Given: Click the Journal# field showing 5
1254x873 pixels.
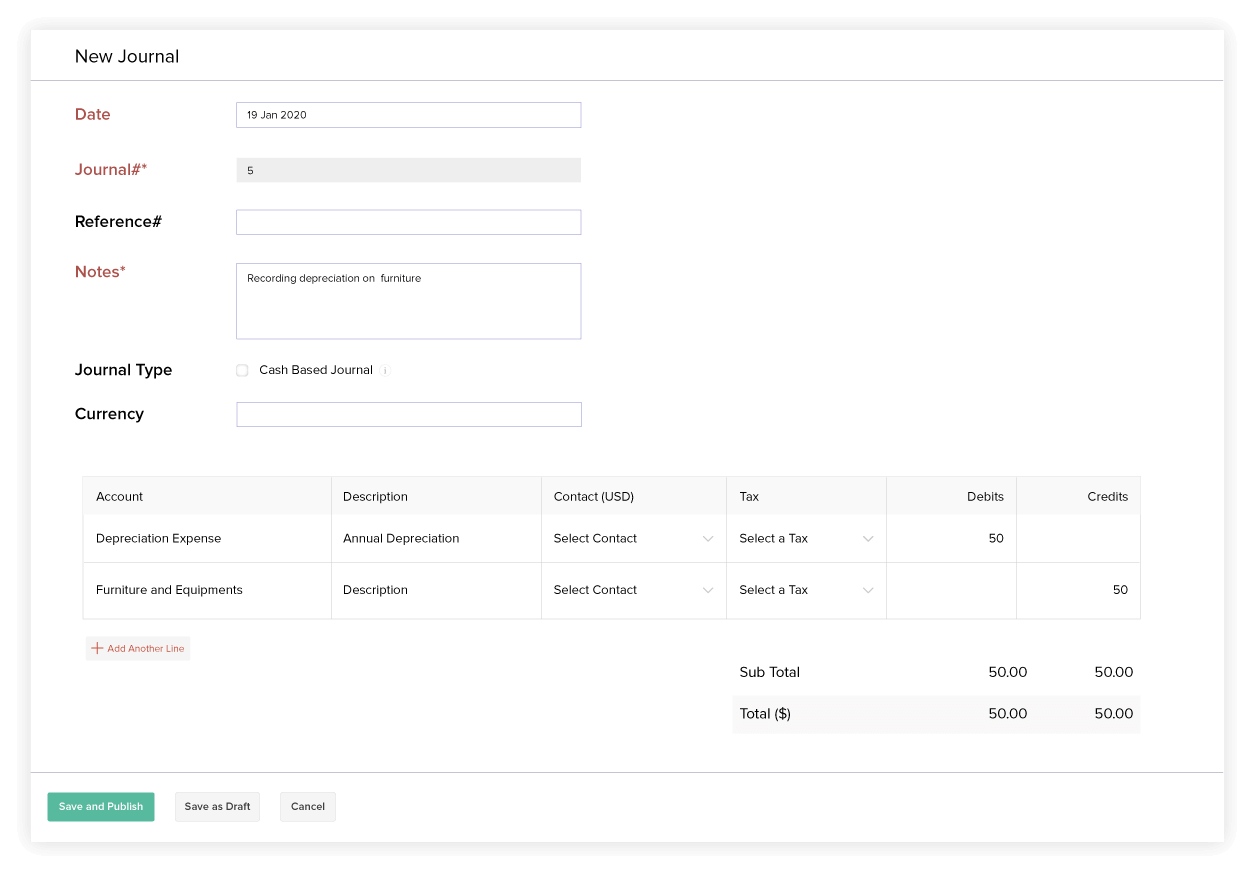Looking at the screenshot, I should [408, 169].
